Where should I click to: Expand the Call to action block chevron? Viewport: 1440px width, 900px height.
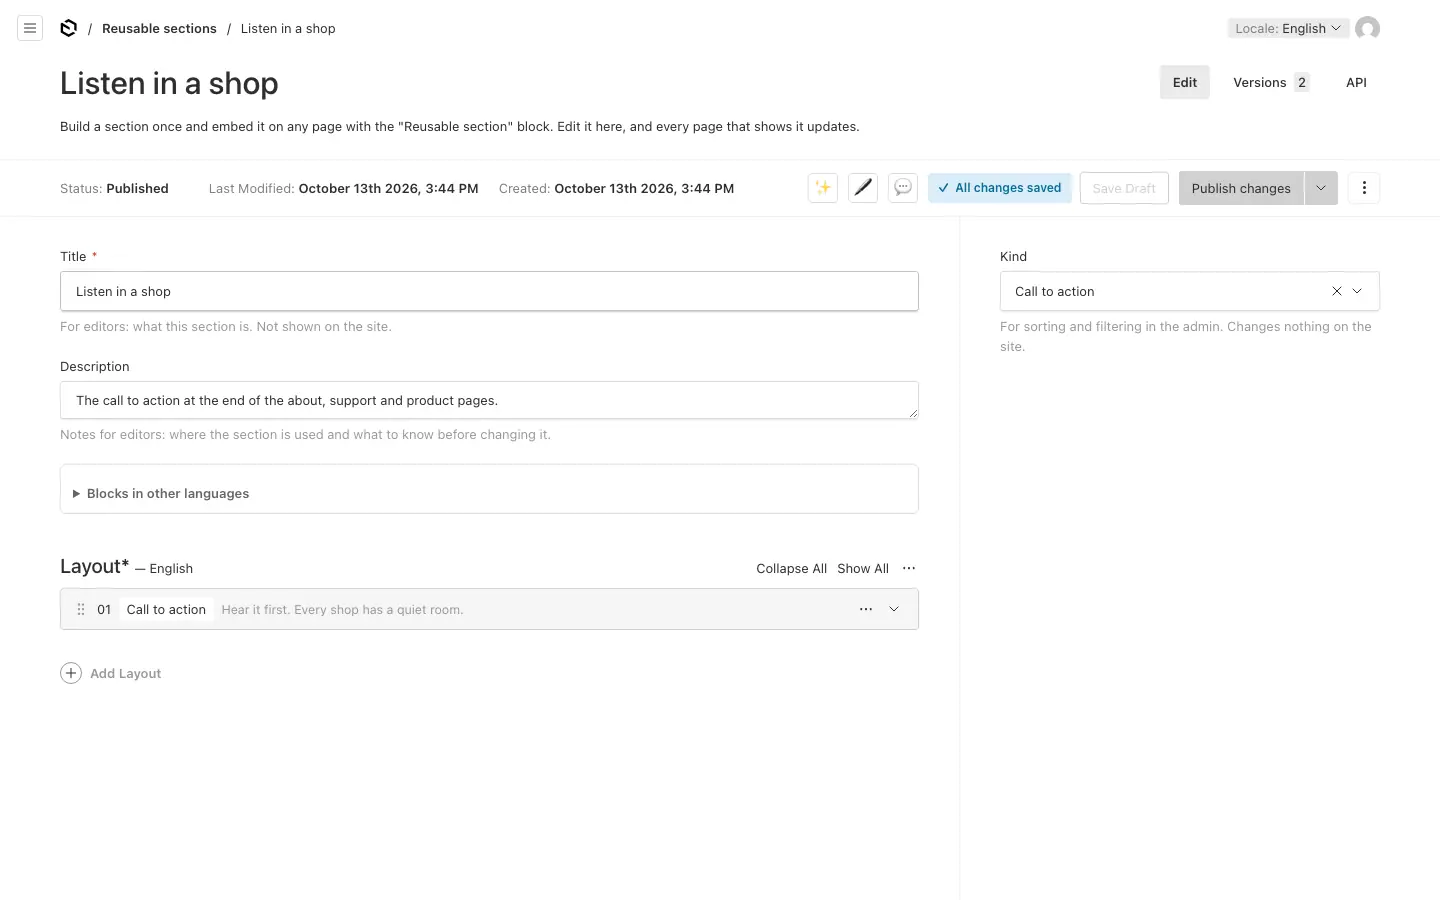894,609
